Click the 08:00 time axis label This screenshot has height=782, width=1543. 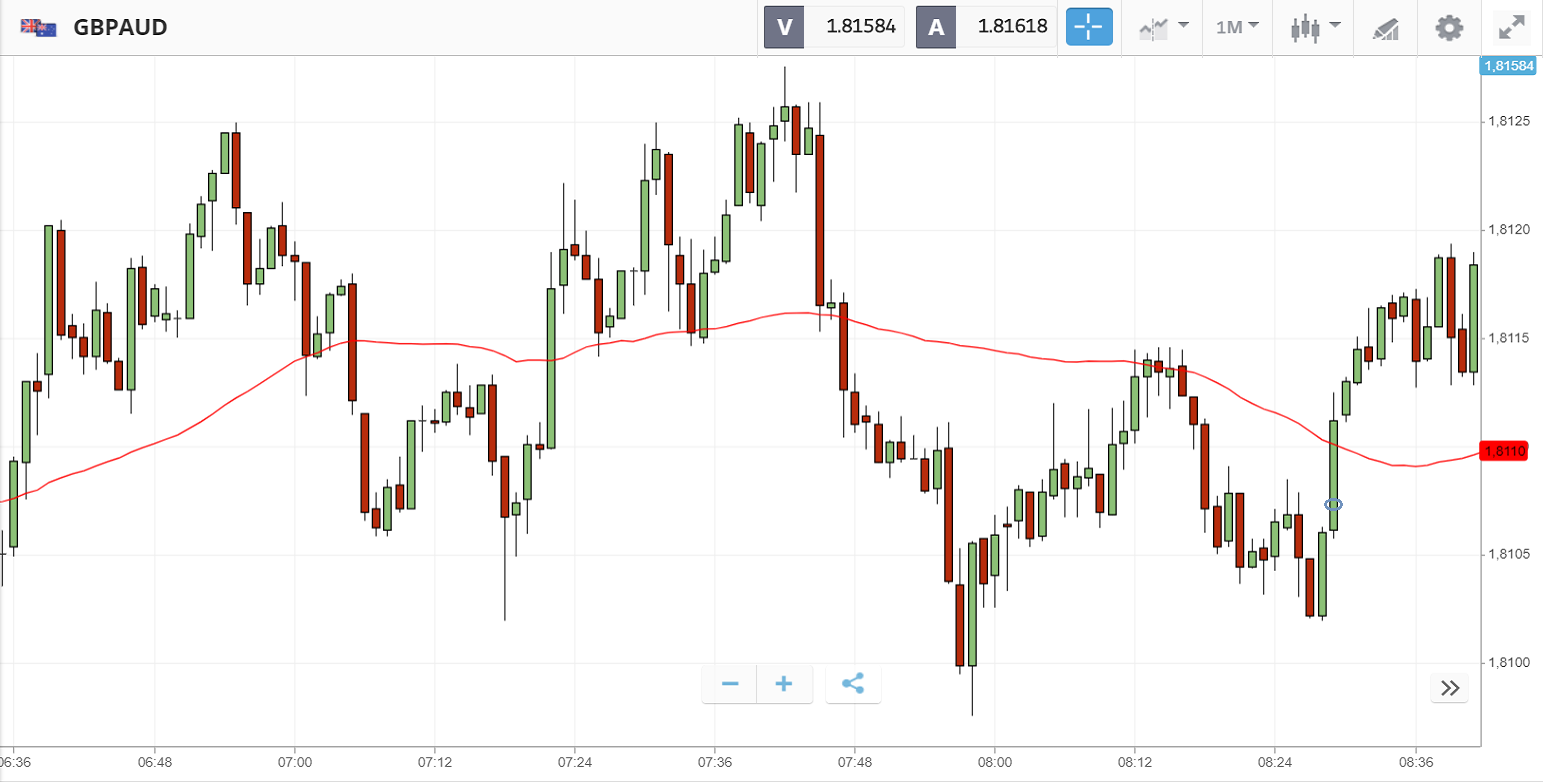click(x=994, y=762)
